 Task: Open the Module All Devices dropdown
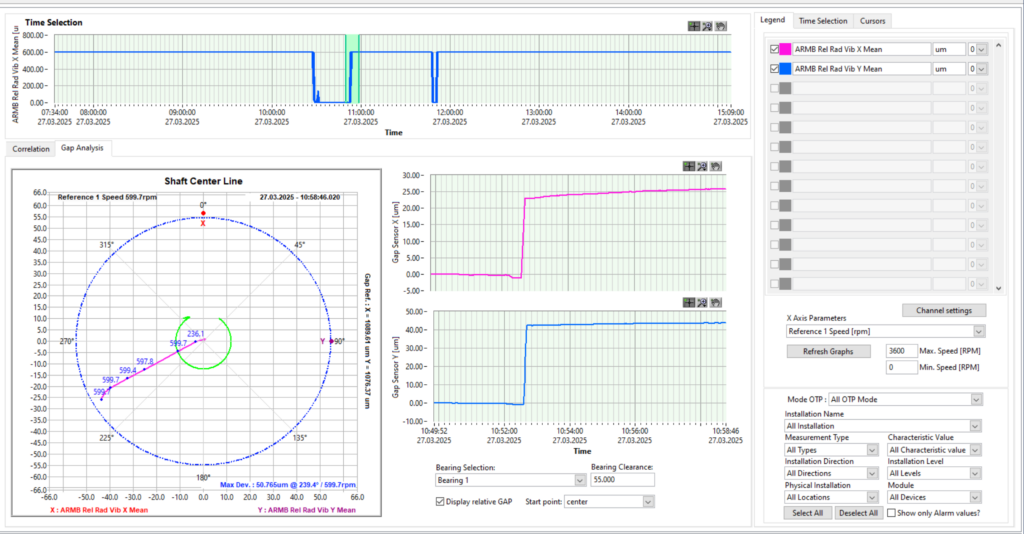[x=934, y=497]
